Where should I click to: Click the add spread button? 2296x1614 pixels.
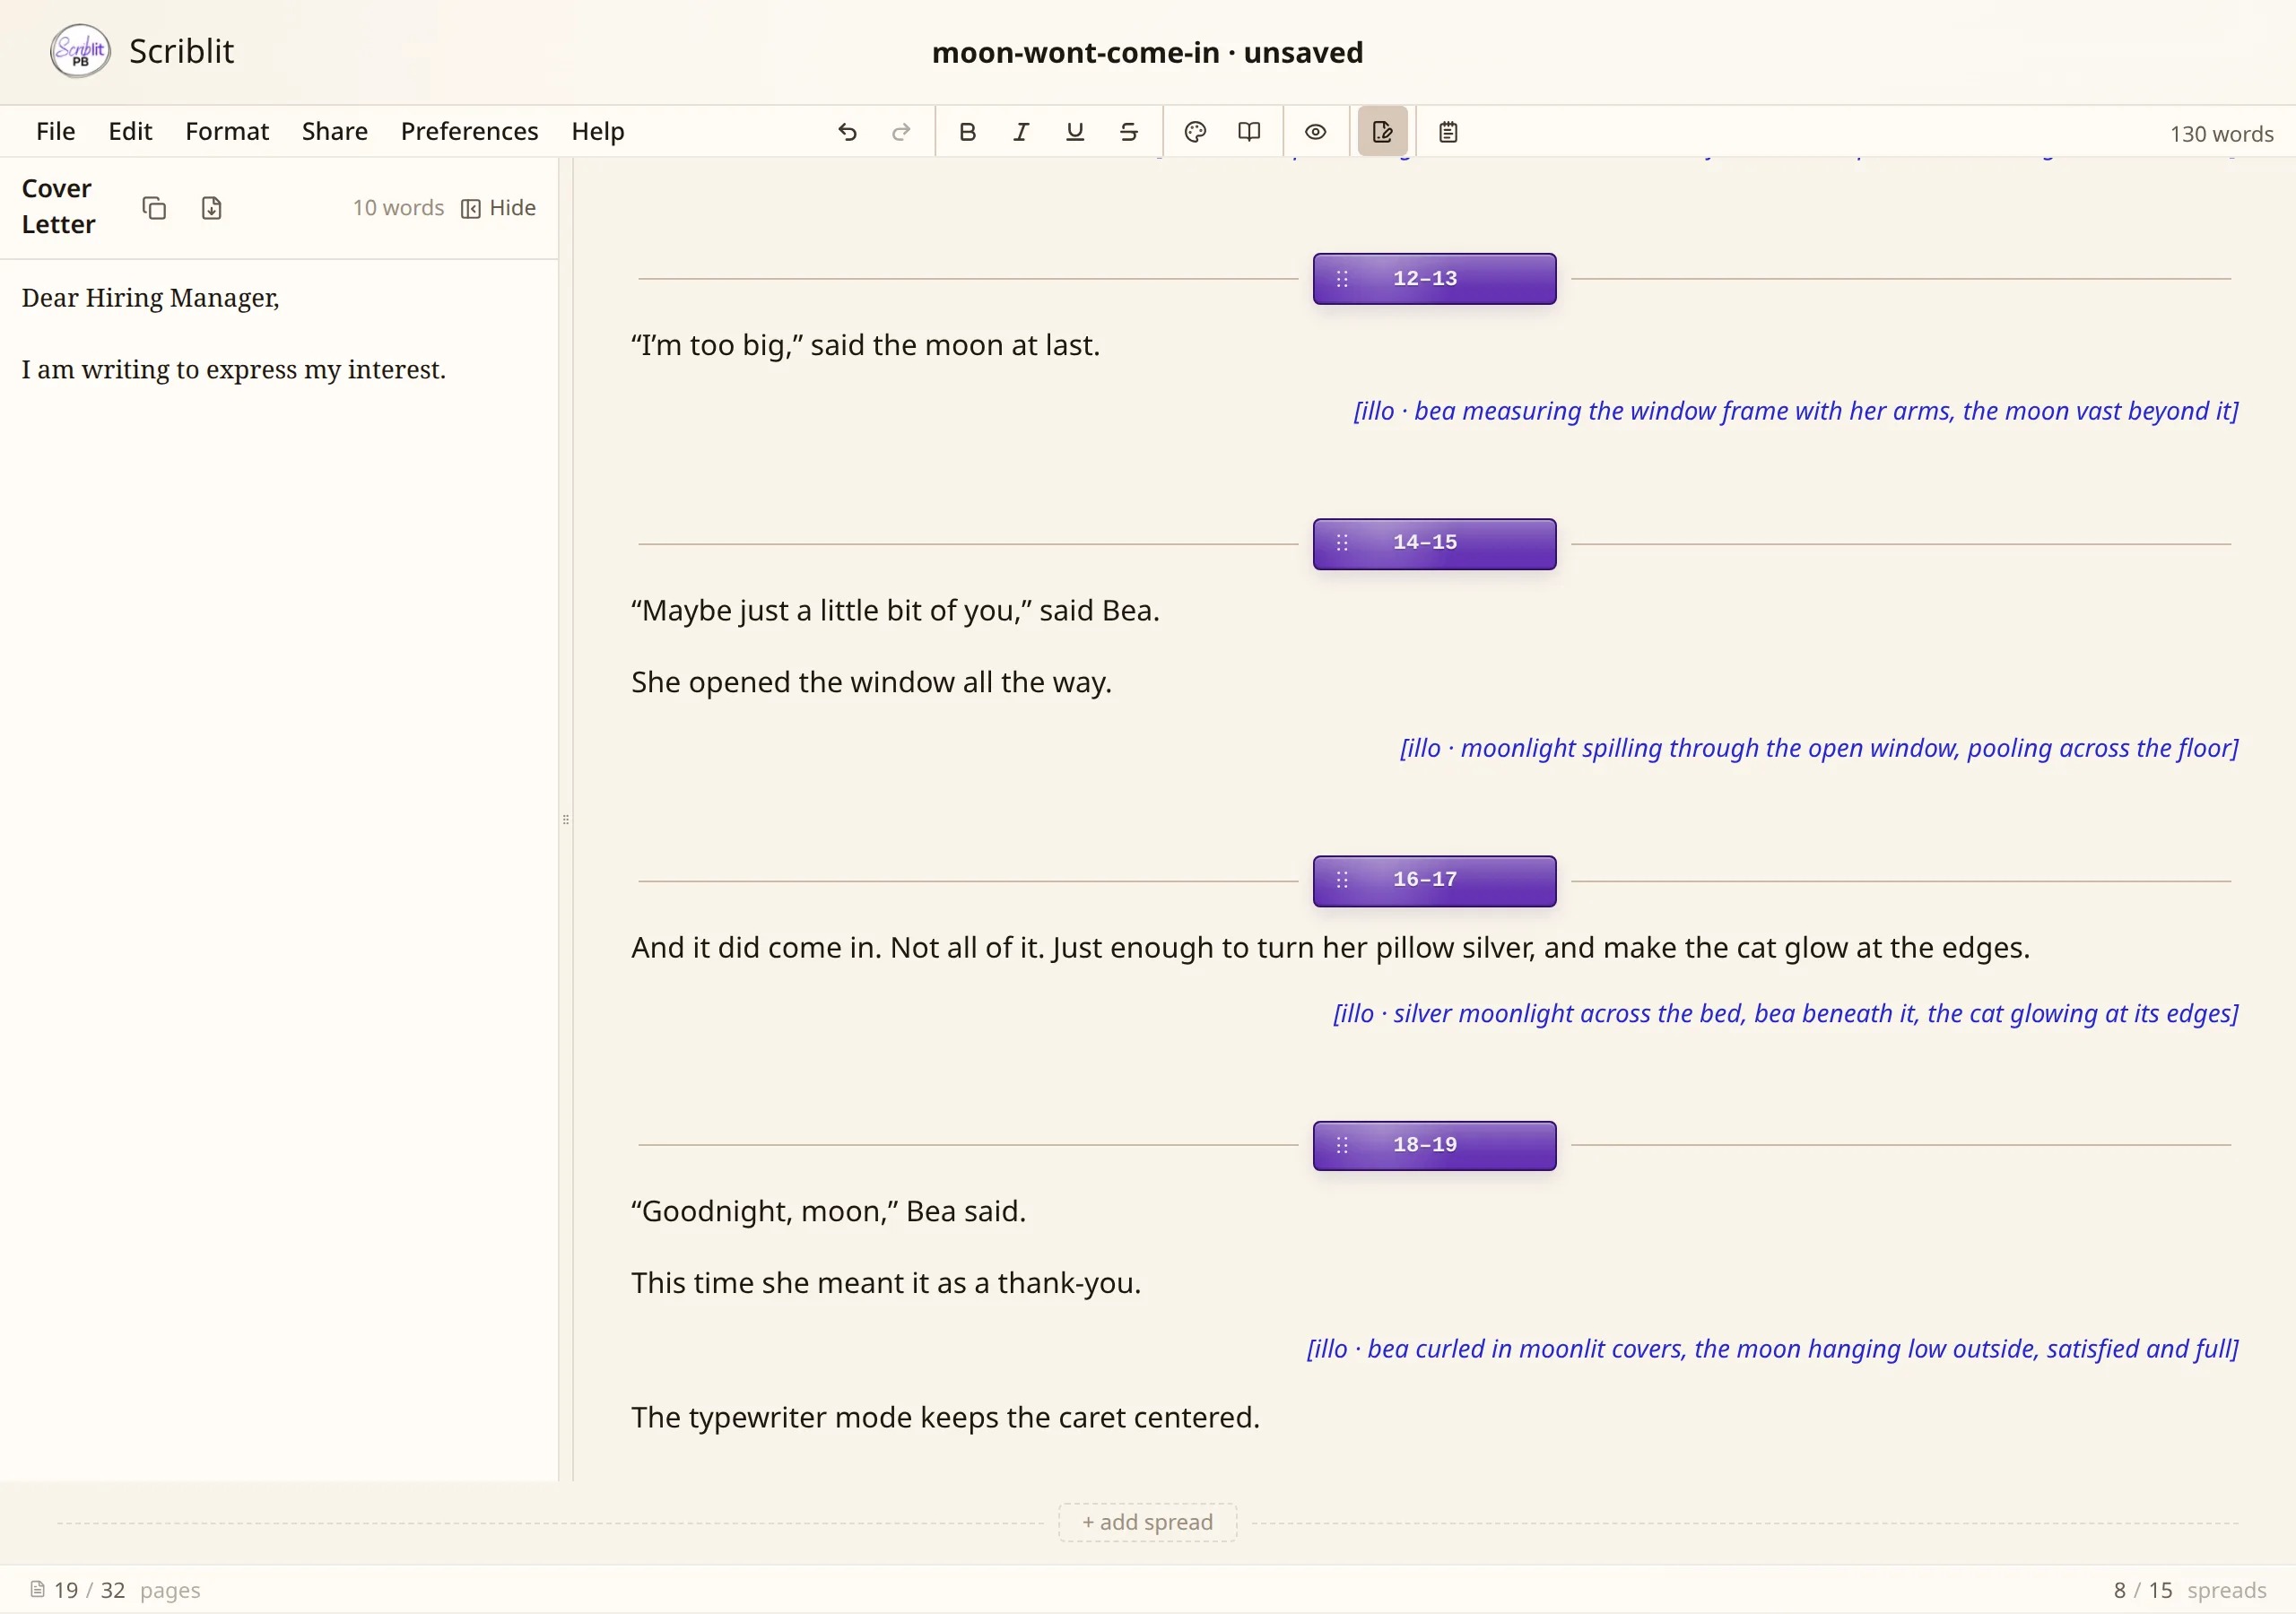point(1147,1522)
